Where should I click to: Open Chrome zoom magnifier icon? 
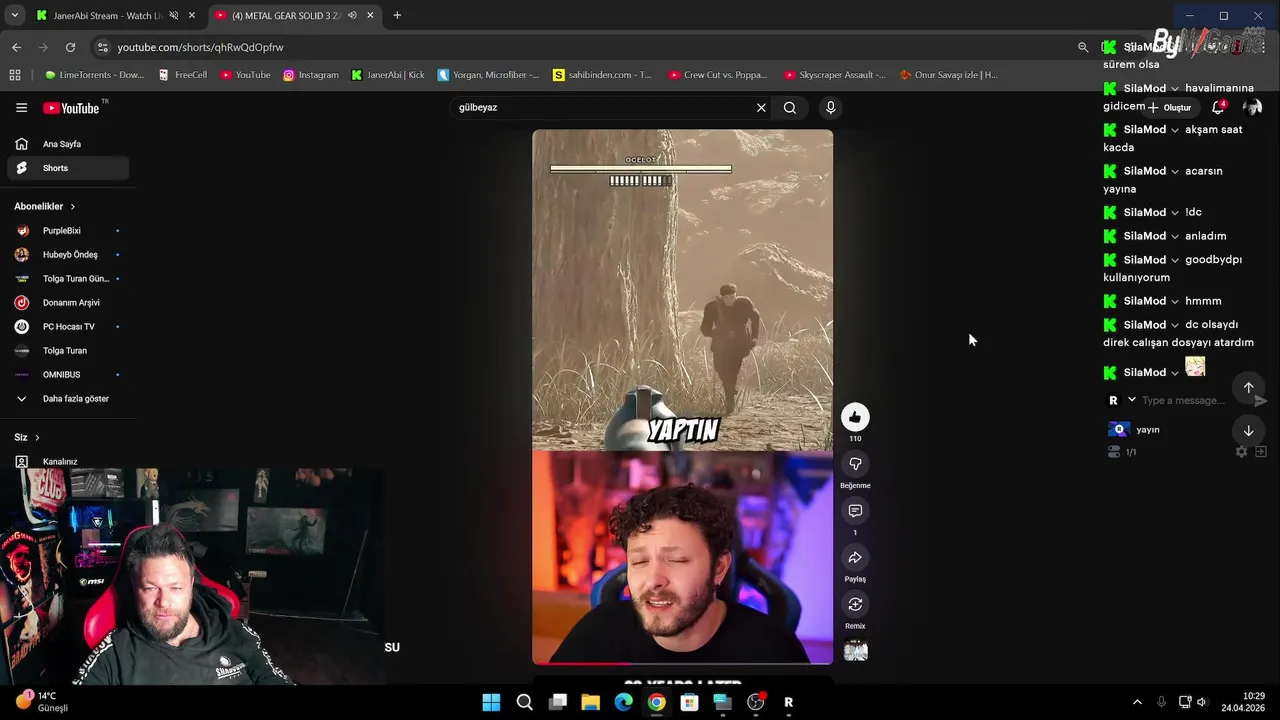[1083, 47]
